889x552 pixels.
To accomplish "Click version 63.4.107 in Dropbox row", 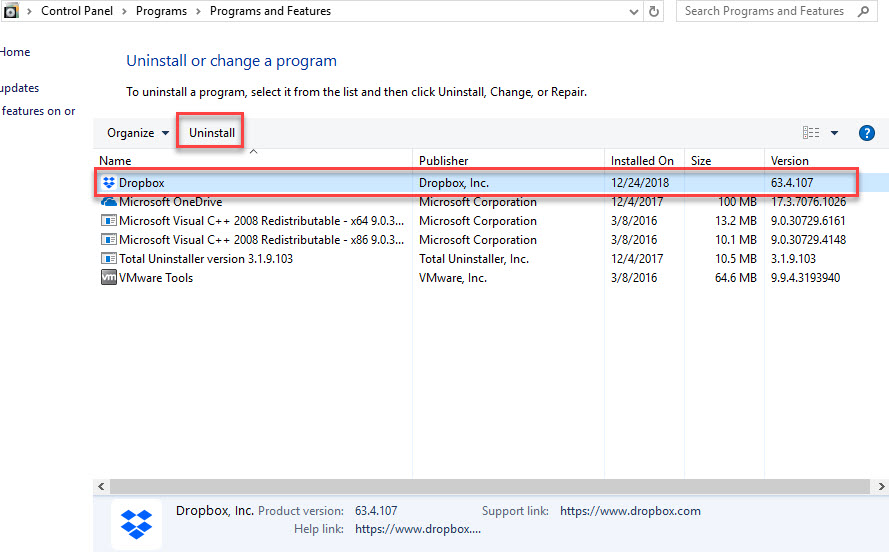I will coord(791,182).
